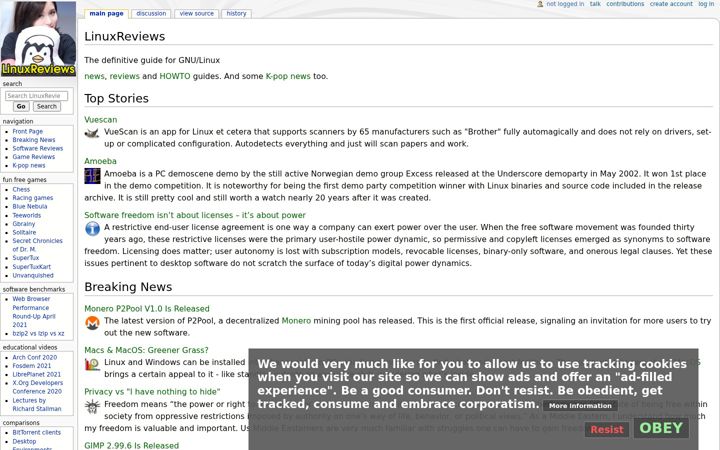Open Web Browser Performance Round-Up April 2021
Viewport: 720px width, 450px height.
coord(34,311)
